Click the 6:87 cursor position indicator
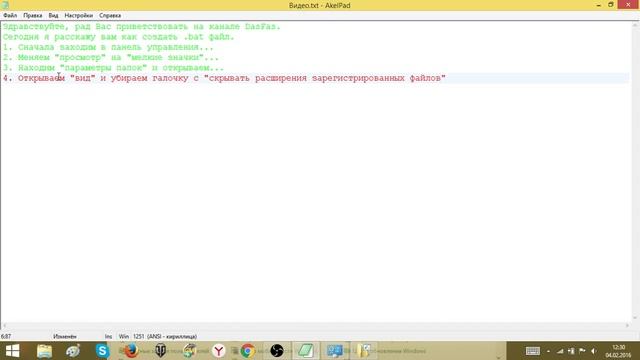This screenshot has height=360, width=640. [6, 337]
